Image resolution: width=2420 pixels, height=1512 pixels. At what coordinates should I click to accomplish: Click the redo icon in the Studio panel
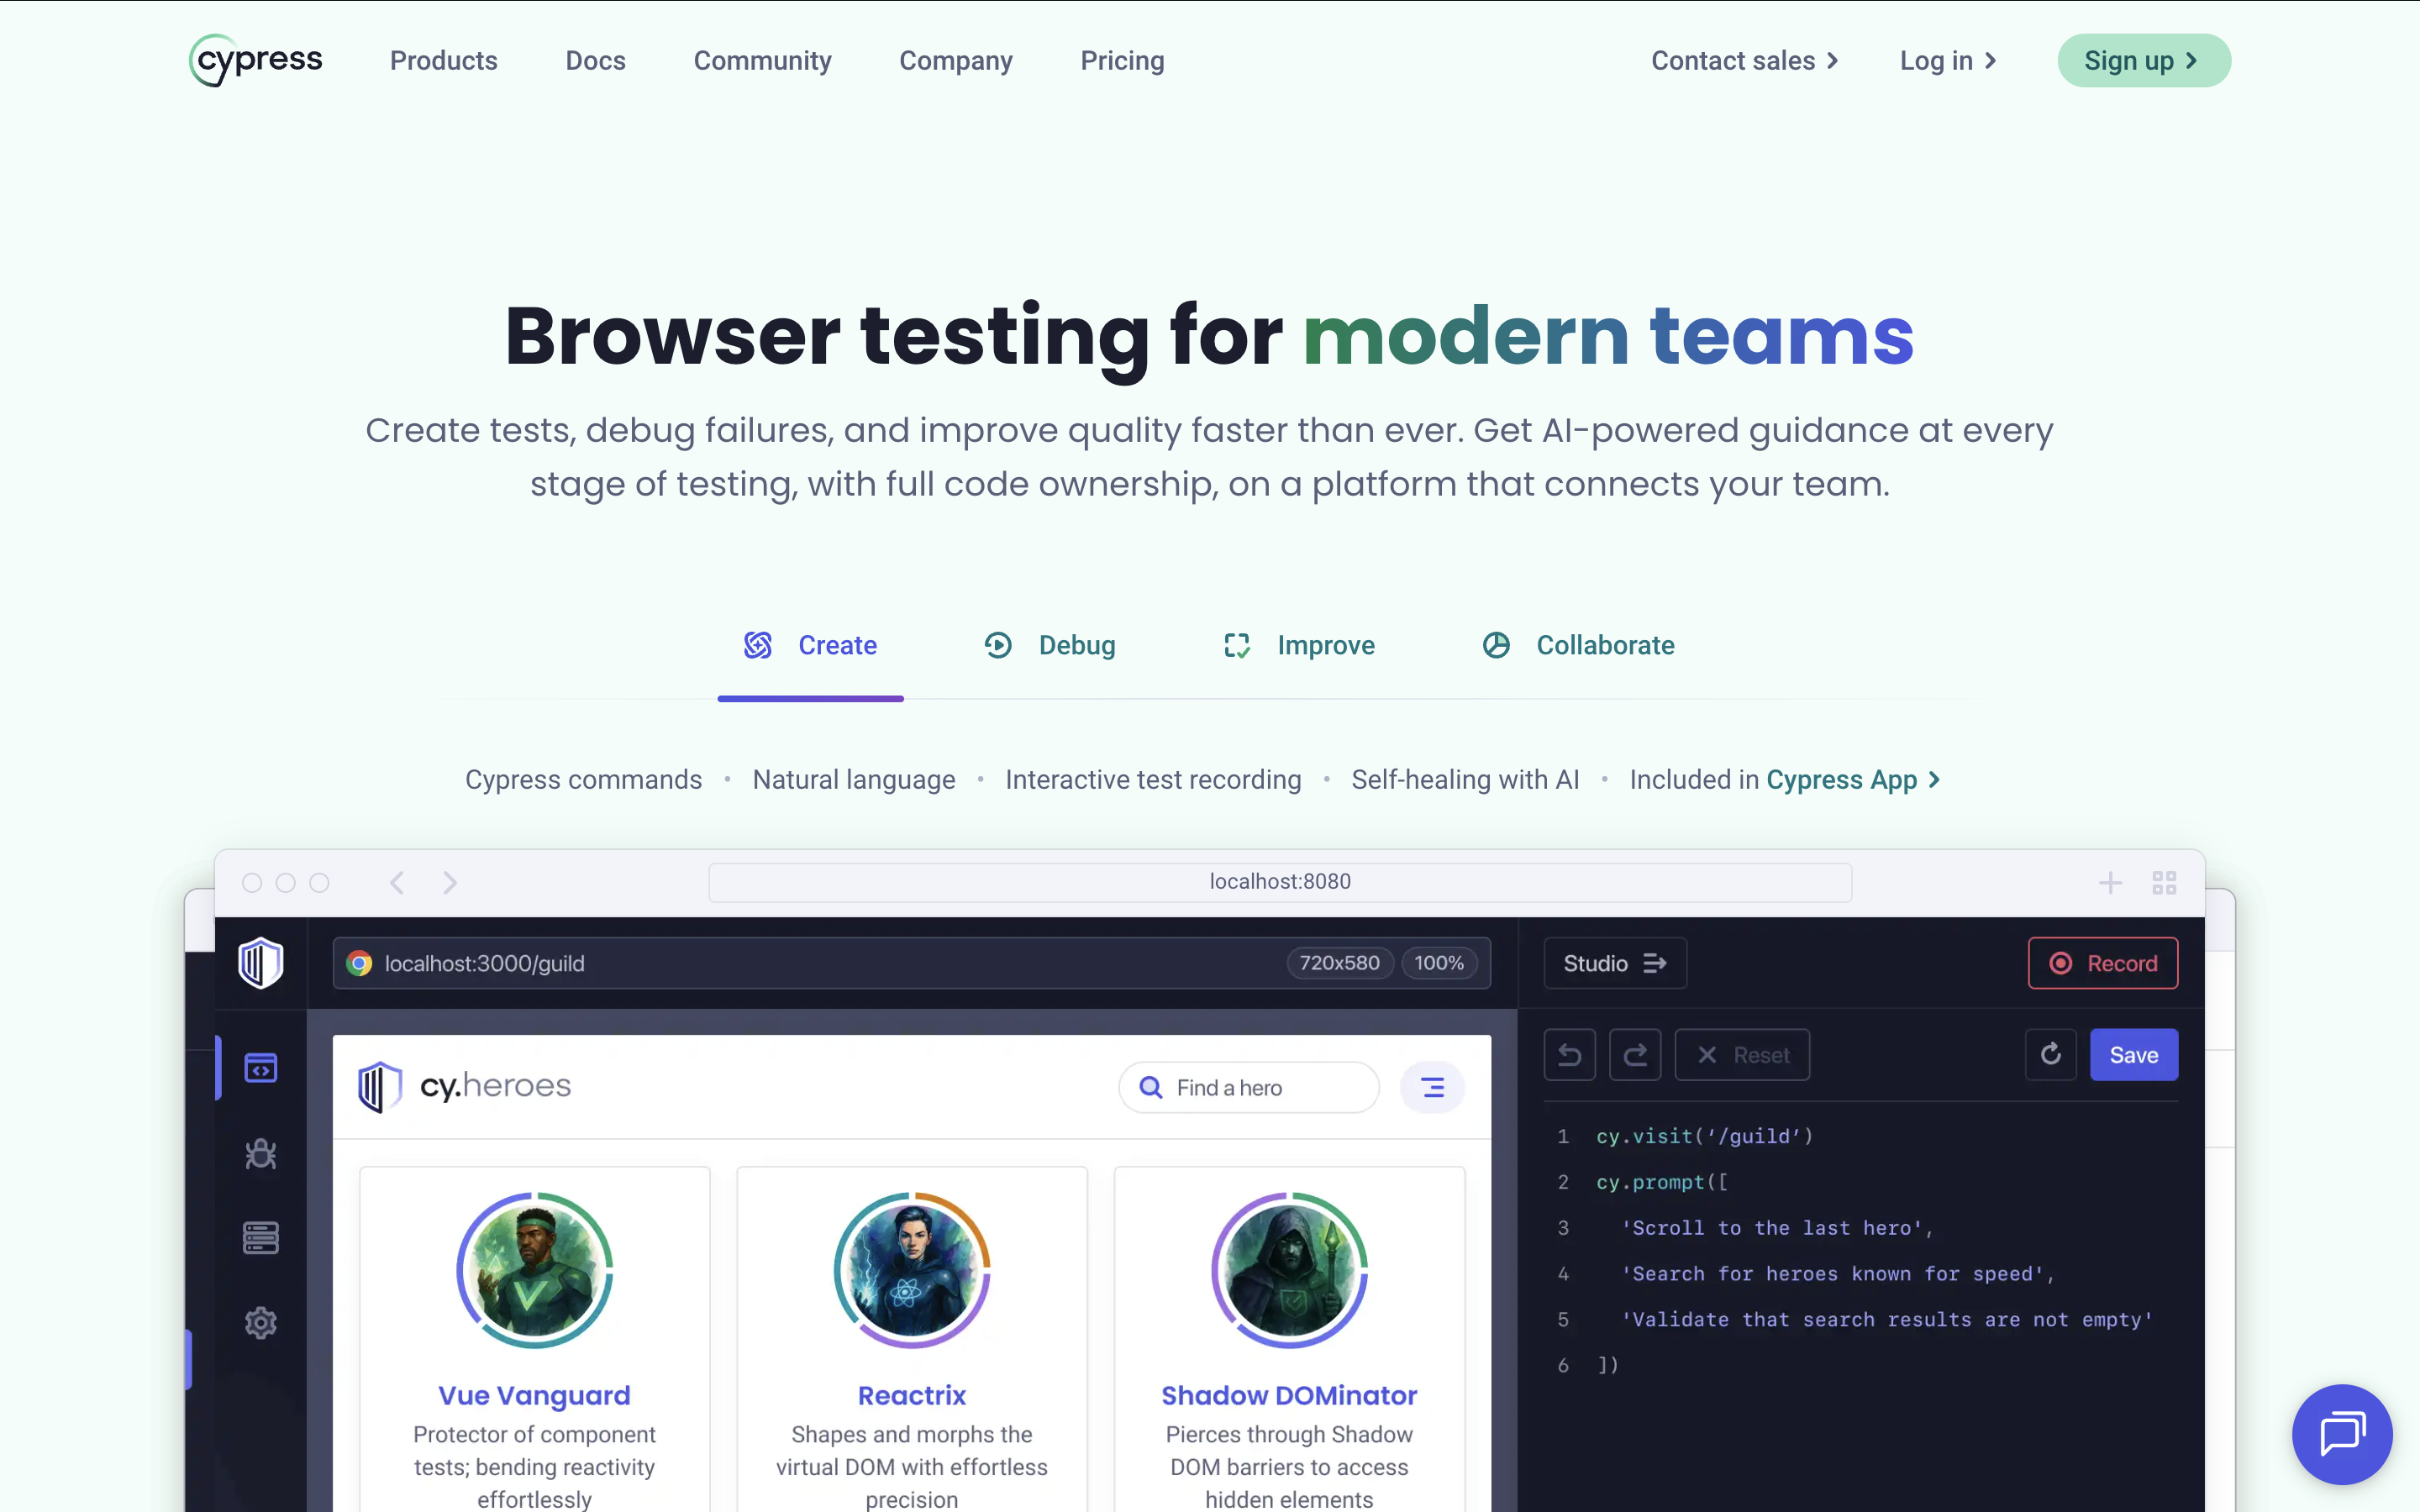click(x=1635, y=1054)
